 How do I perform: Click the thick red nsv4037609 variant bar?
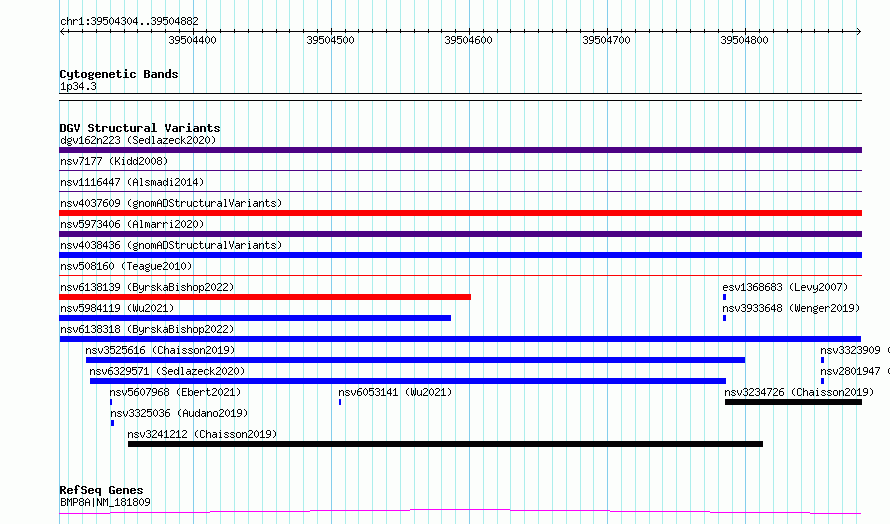pos(460,213)
